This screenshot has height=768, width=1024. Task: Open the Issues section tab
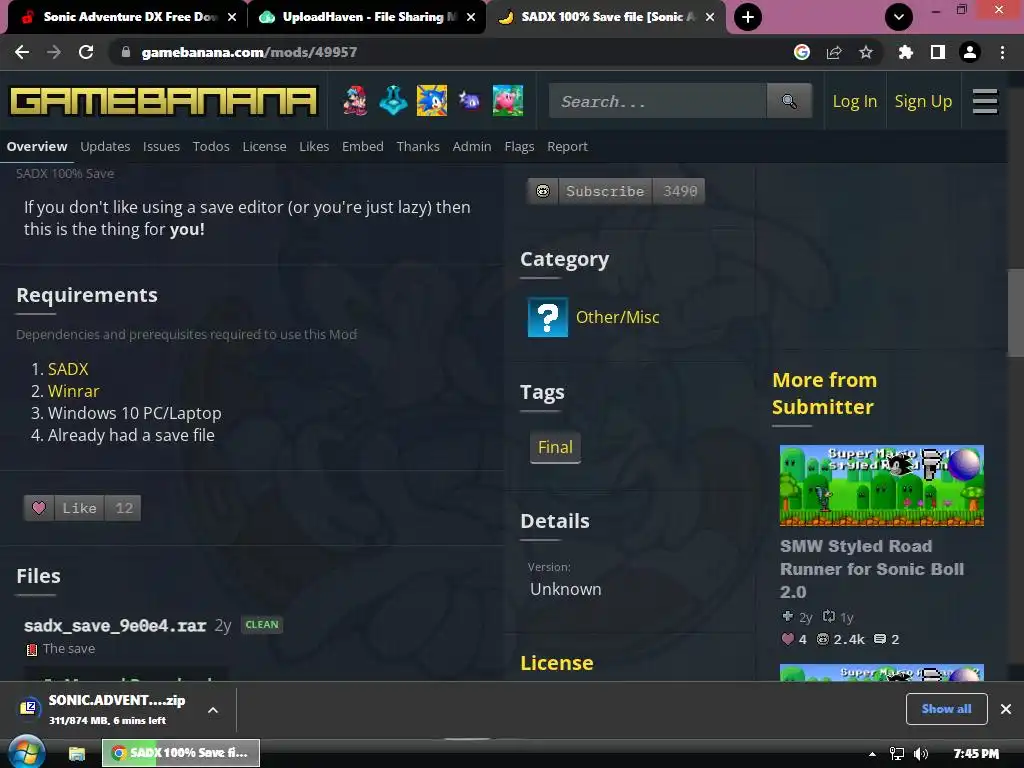(161, 147)
